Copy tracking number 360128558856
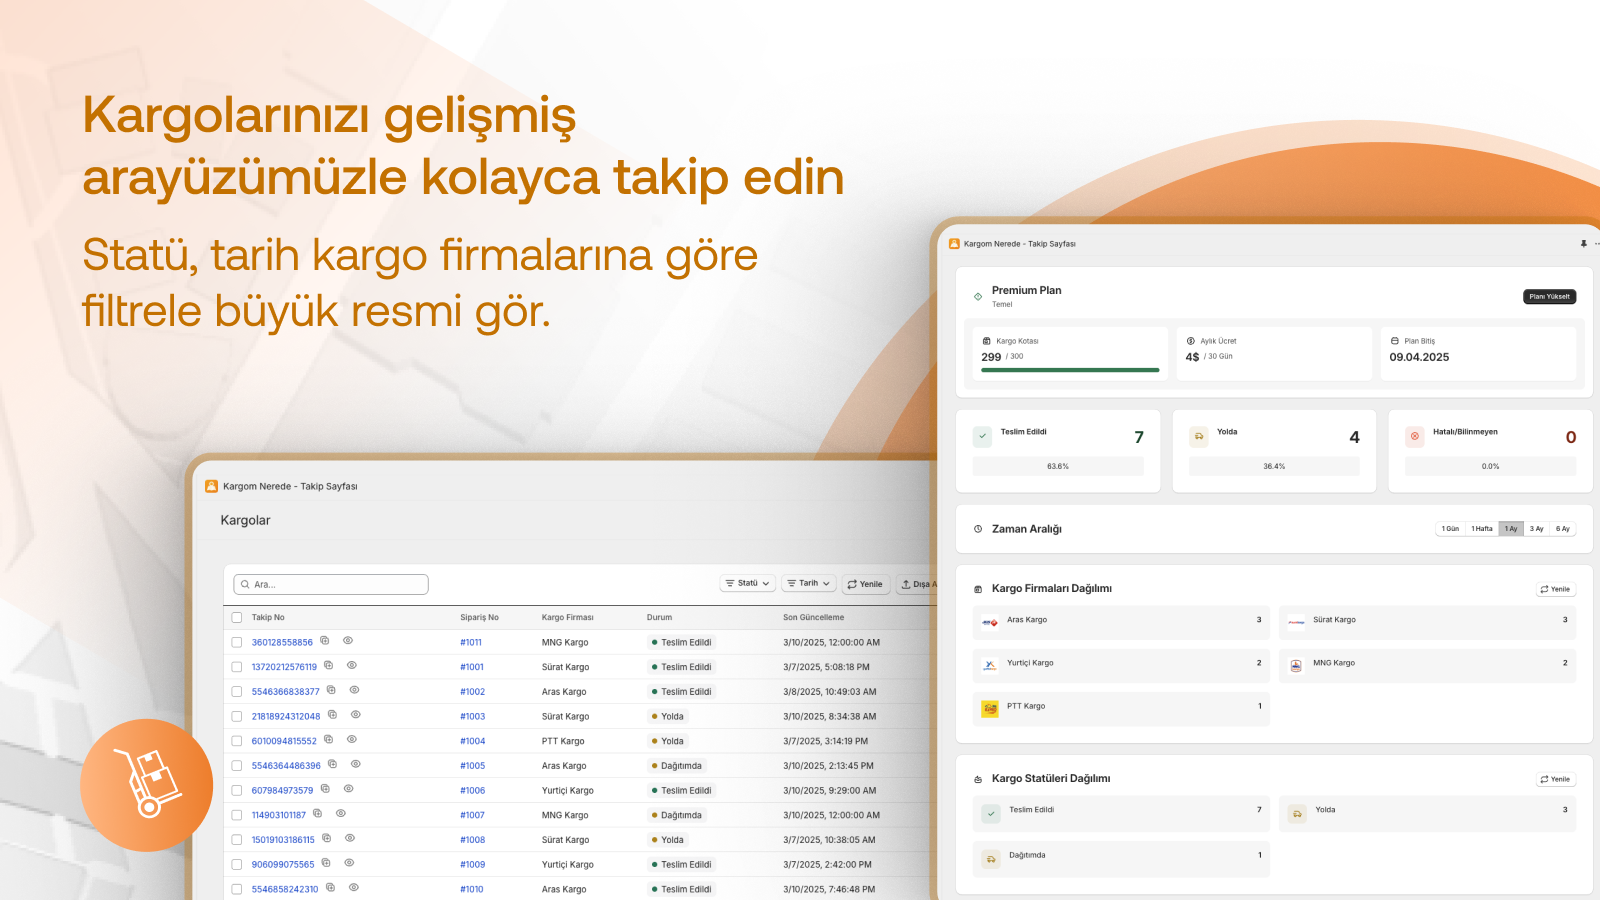Viewport: 1600px width, 900px height. coord(324,641)
